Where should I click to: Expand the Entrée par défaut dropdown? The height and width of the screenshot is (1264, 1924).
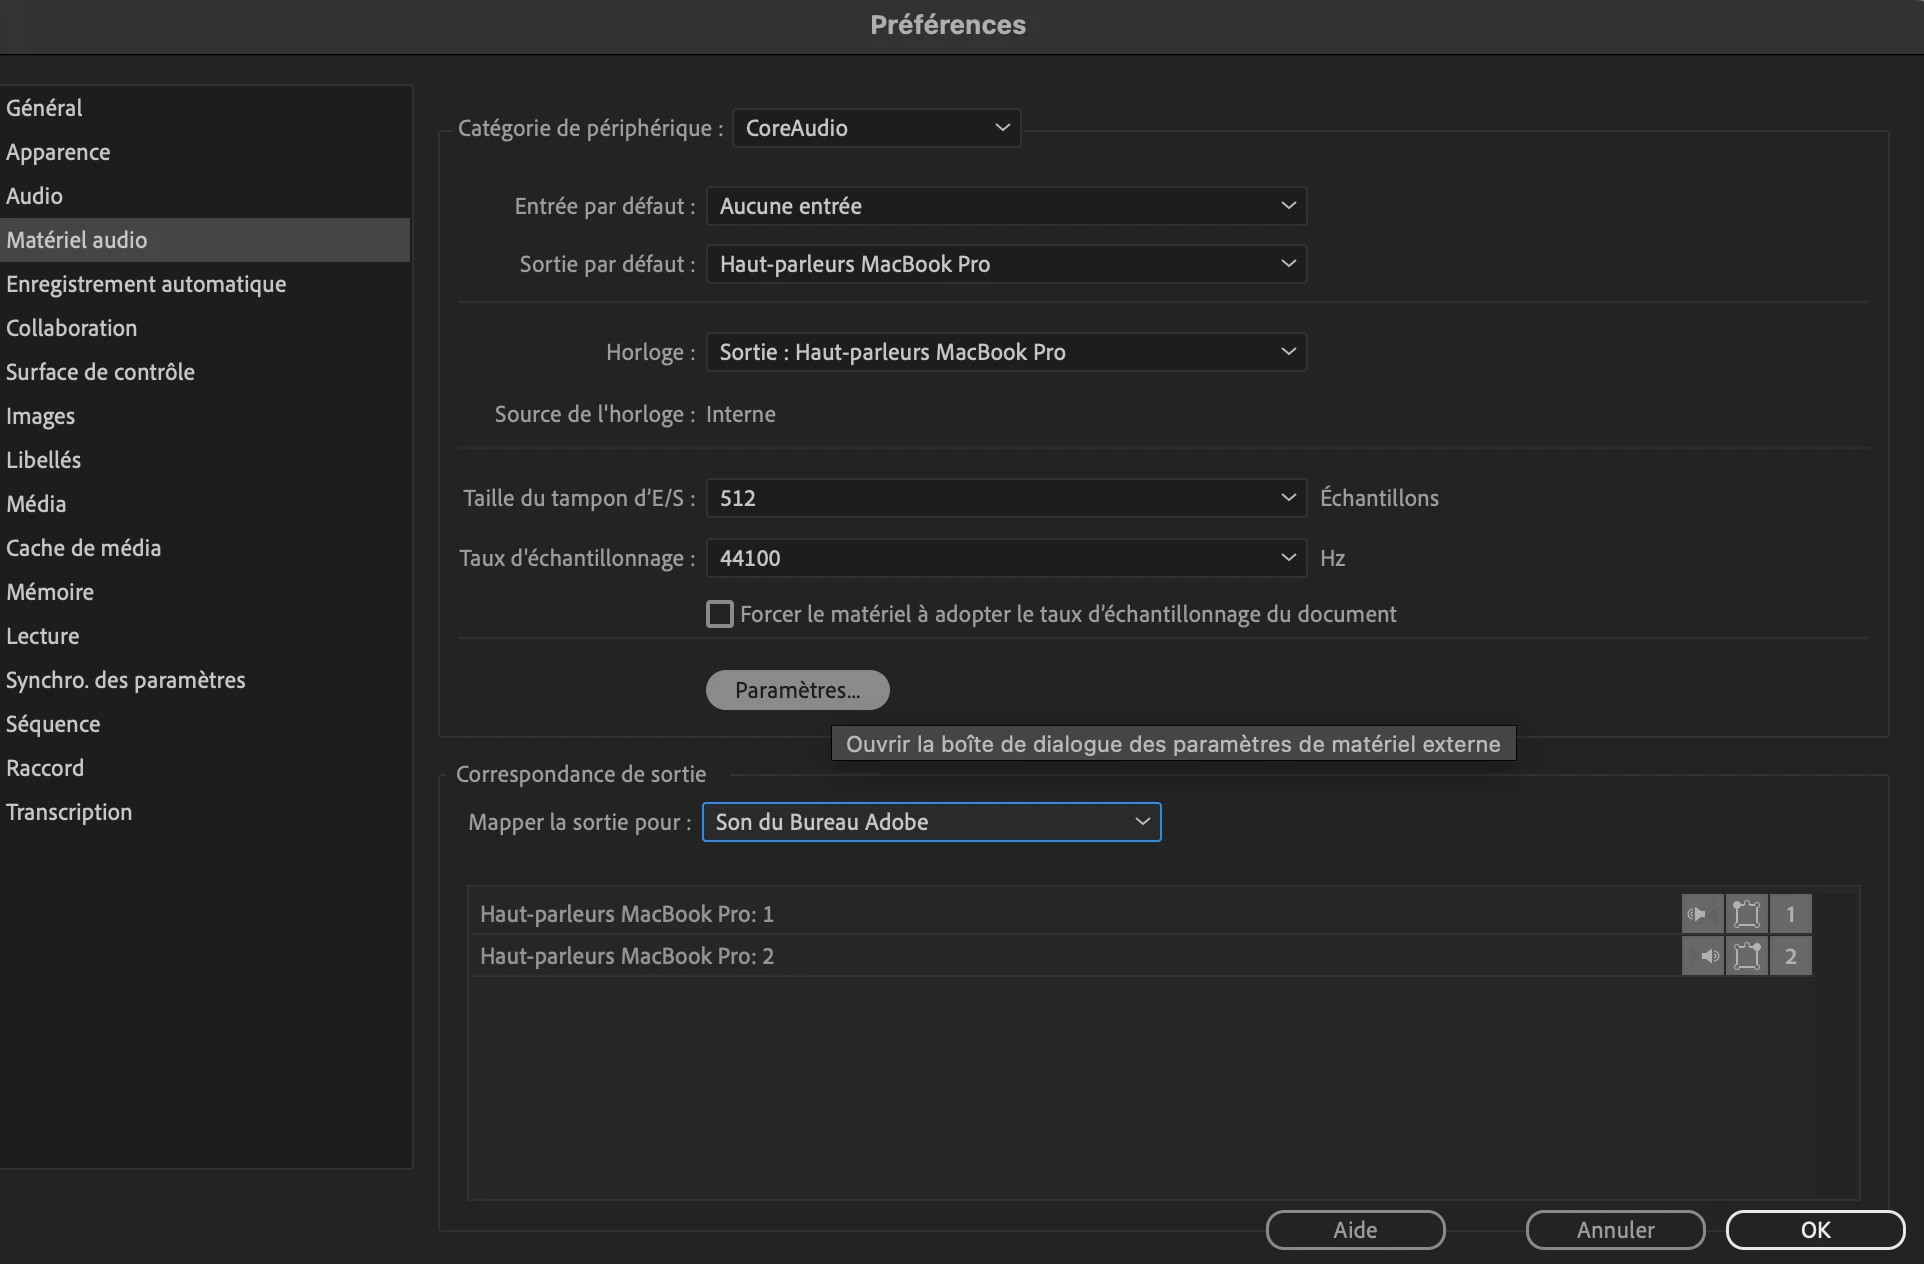click(1006, 206)
